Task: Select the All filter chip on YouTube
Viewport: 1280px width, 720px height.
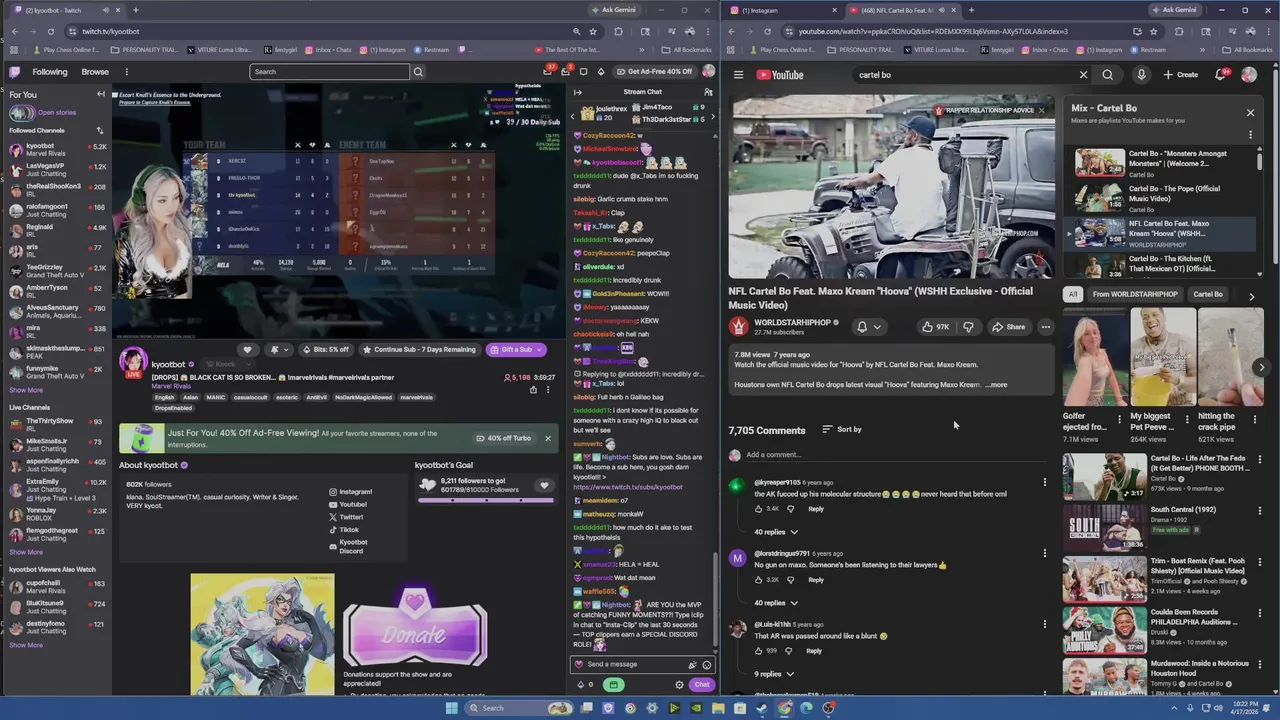Action: (x=1073, y=295)
